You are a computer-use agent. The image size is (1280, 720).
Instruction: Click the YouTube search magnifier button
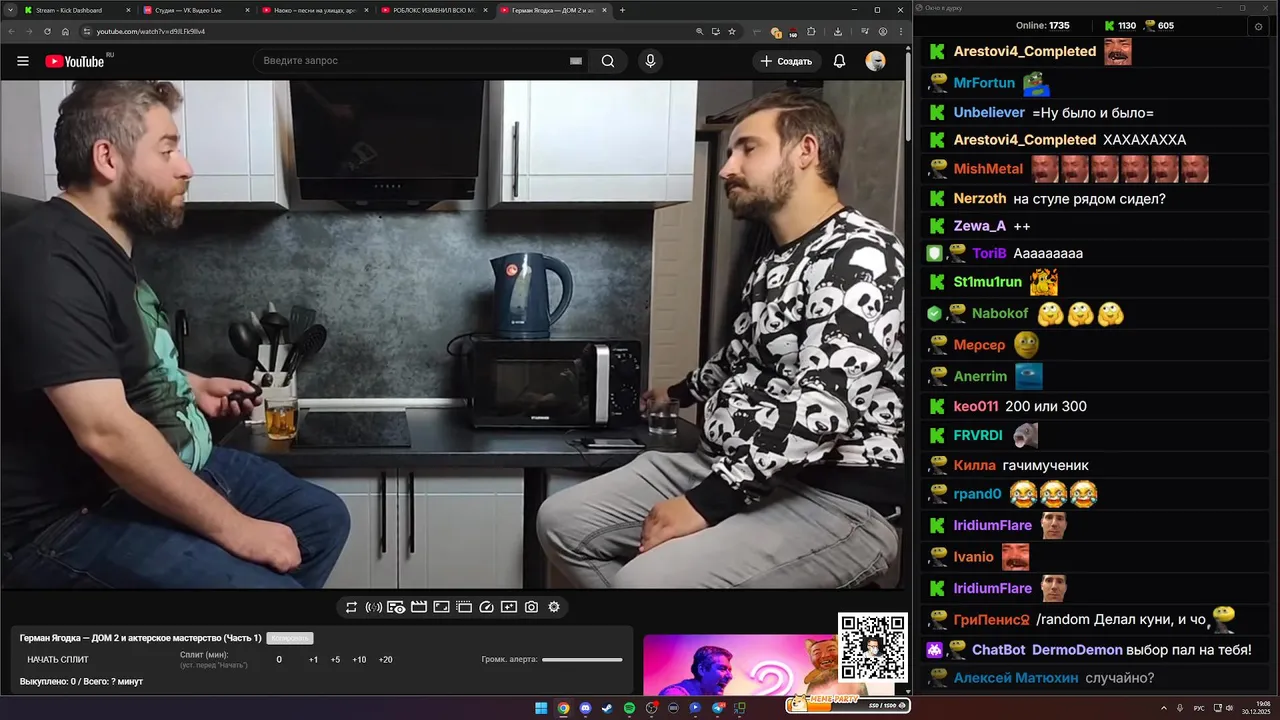608,61
